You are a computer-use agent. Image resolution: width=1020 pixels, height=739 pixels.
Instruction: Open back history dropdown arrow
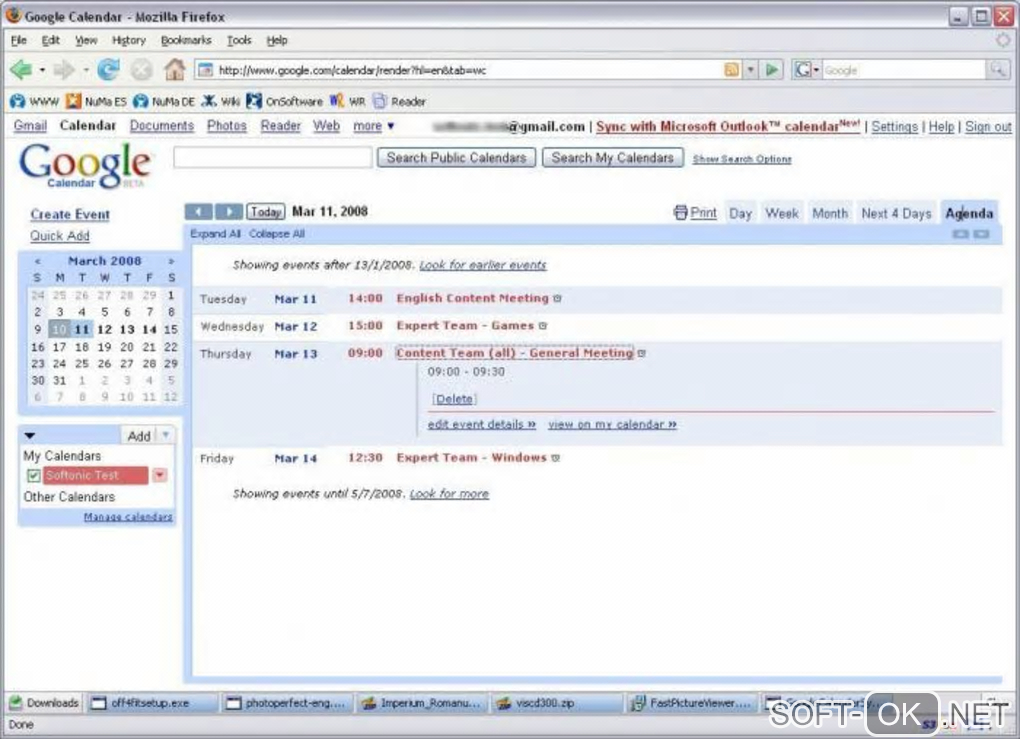point(42,70)
